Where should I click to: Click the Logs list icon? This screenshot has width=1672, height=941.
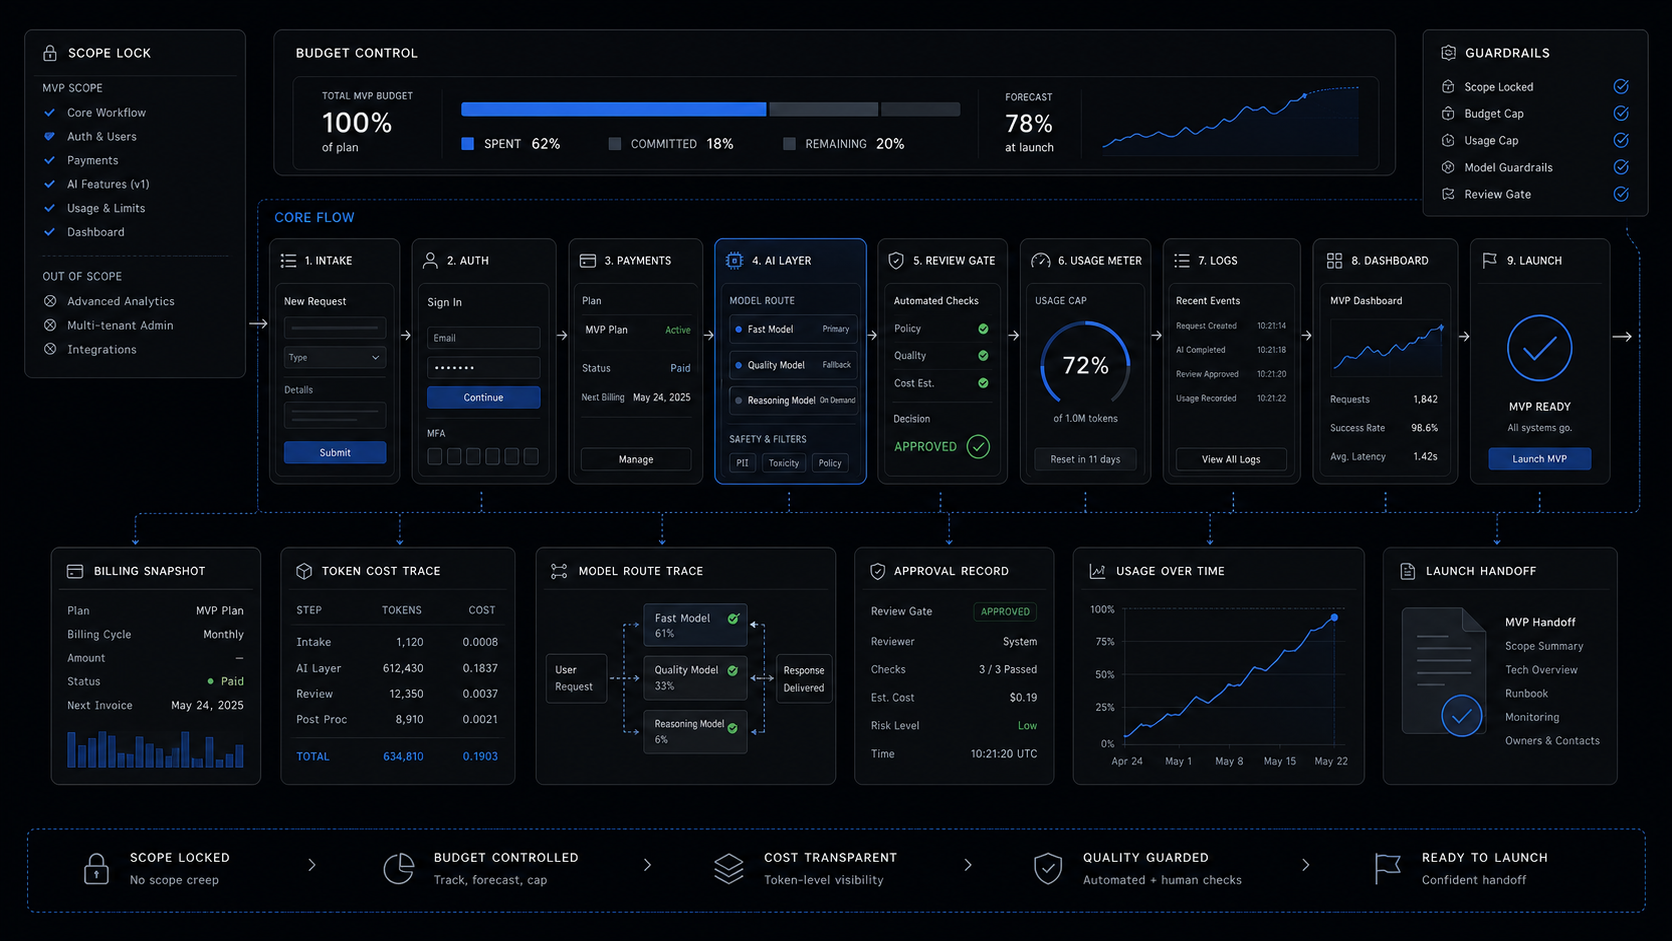click(1182, 261)
